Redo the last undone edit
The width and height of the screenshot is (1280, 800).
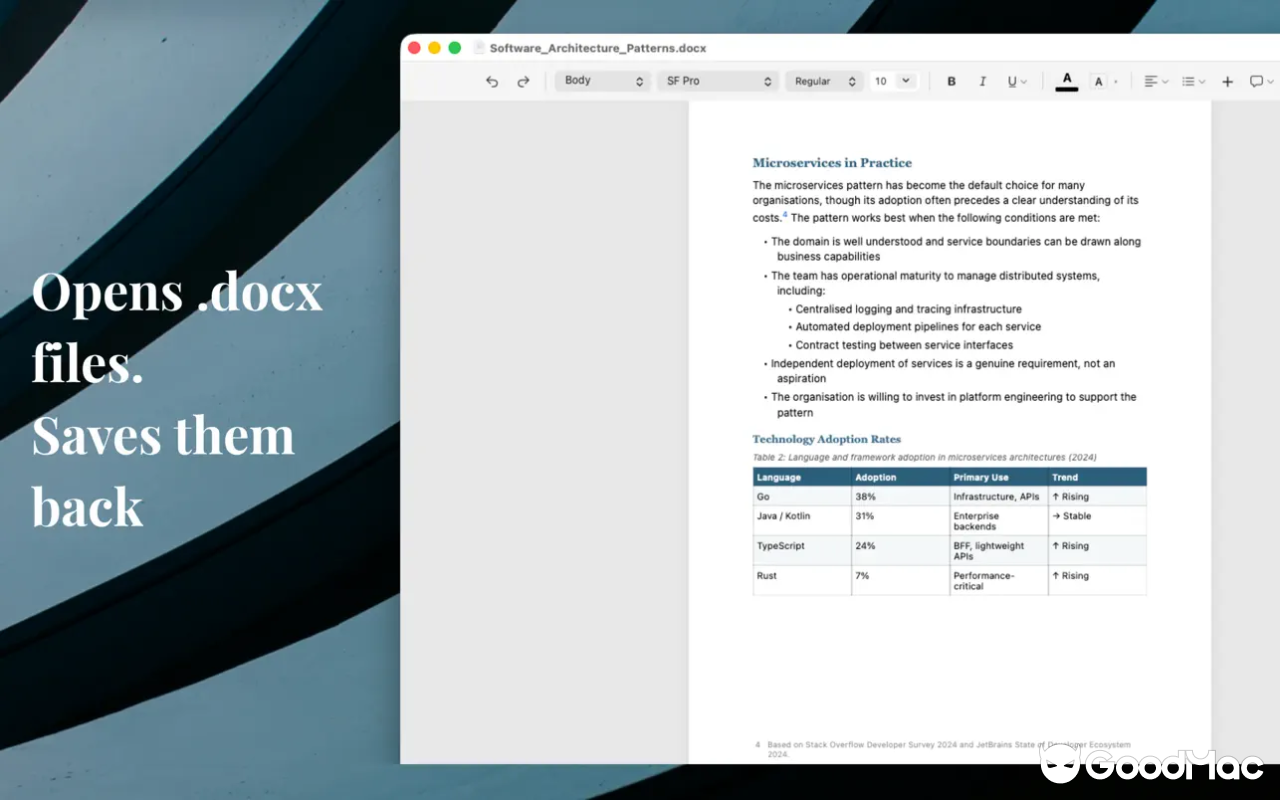pyautogui.click(x=523, y=81)
